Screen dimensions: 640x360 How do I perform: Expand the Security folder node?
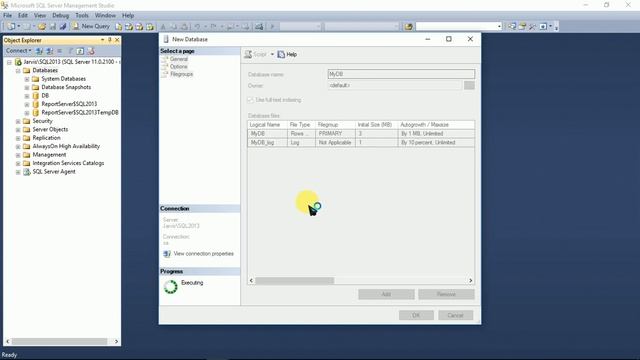tap(18, 121)
